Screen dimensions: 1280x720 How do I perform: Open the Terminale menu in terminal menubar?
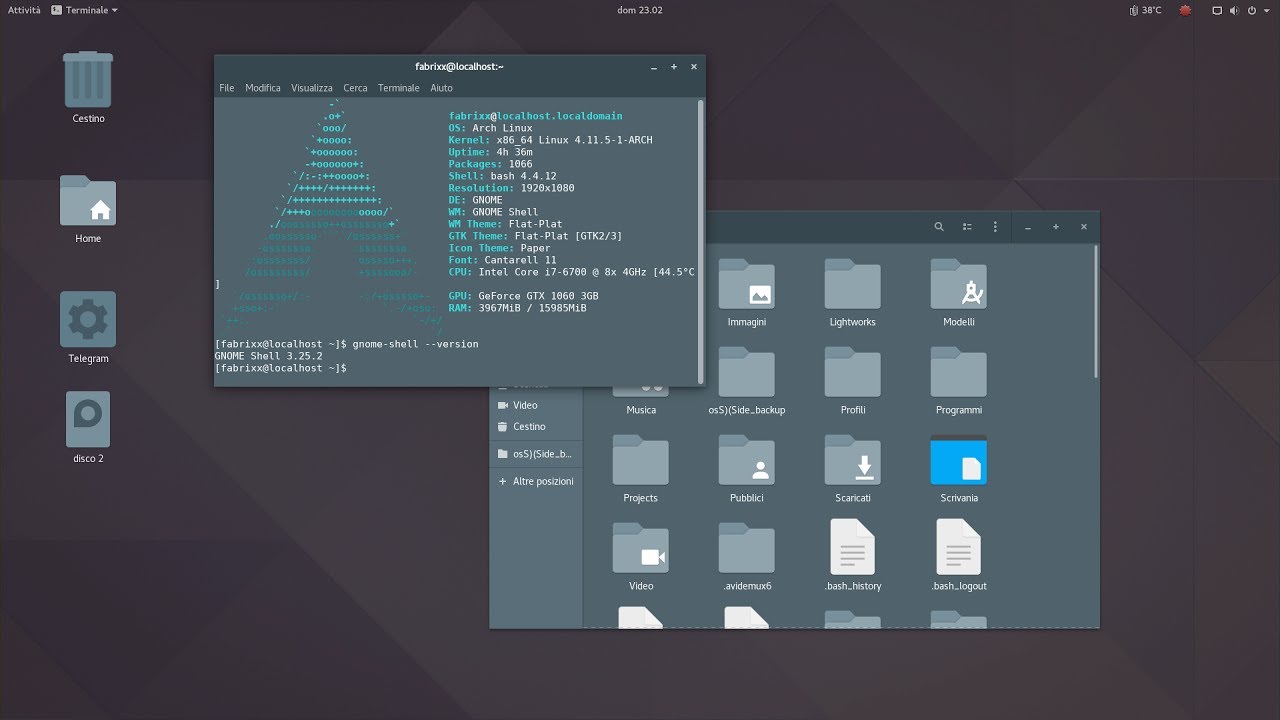coord(399,88)
